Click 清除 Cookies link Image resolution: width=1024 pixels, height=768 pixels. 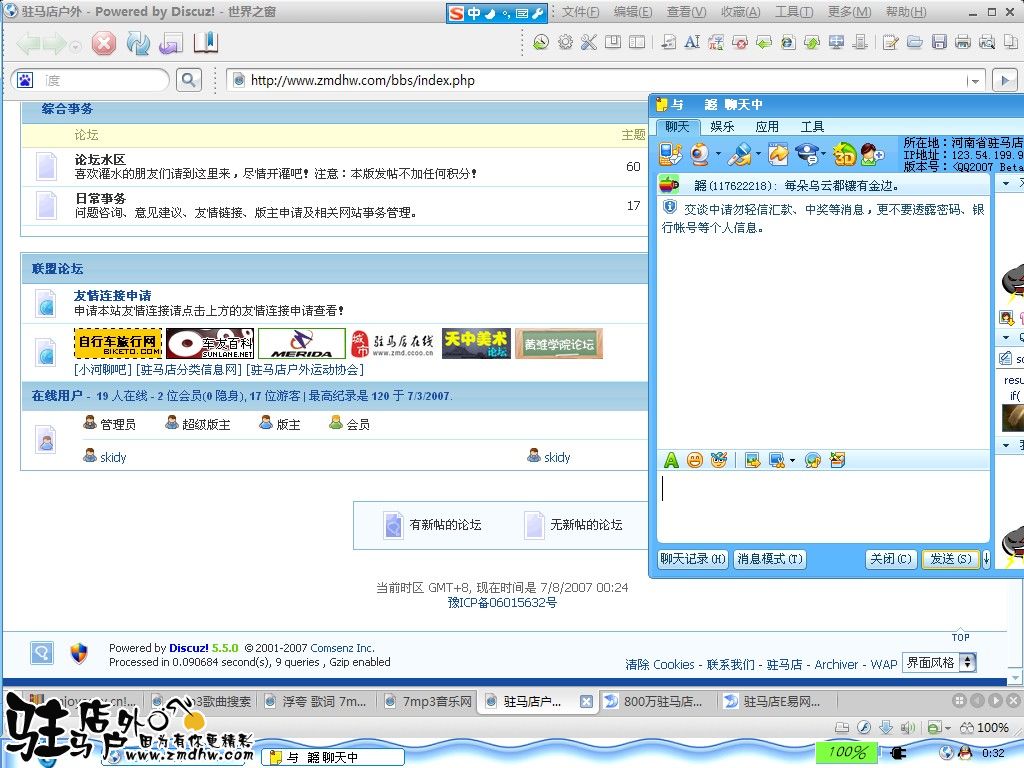pyautogui.click(x=660, y=664)
